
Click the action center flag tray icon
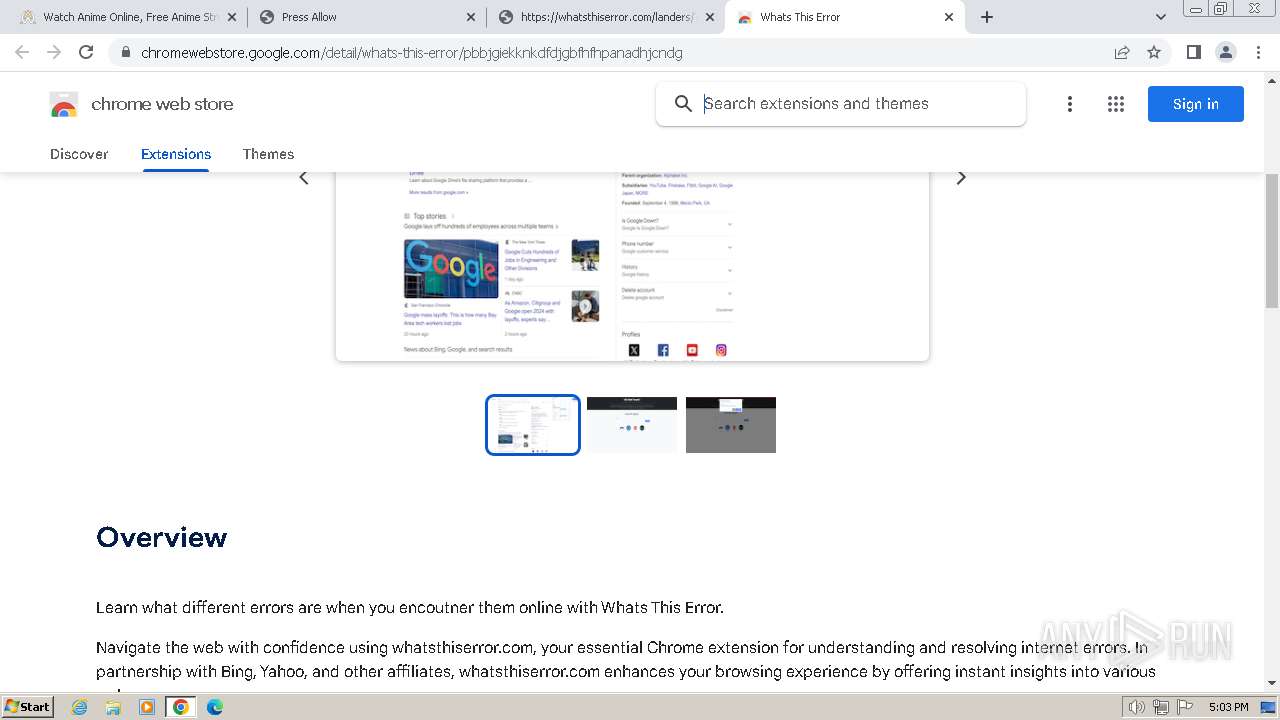point(1185,707)
